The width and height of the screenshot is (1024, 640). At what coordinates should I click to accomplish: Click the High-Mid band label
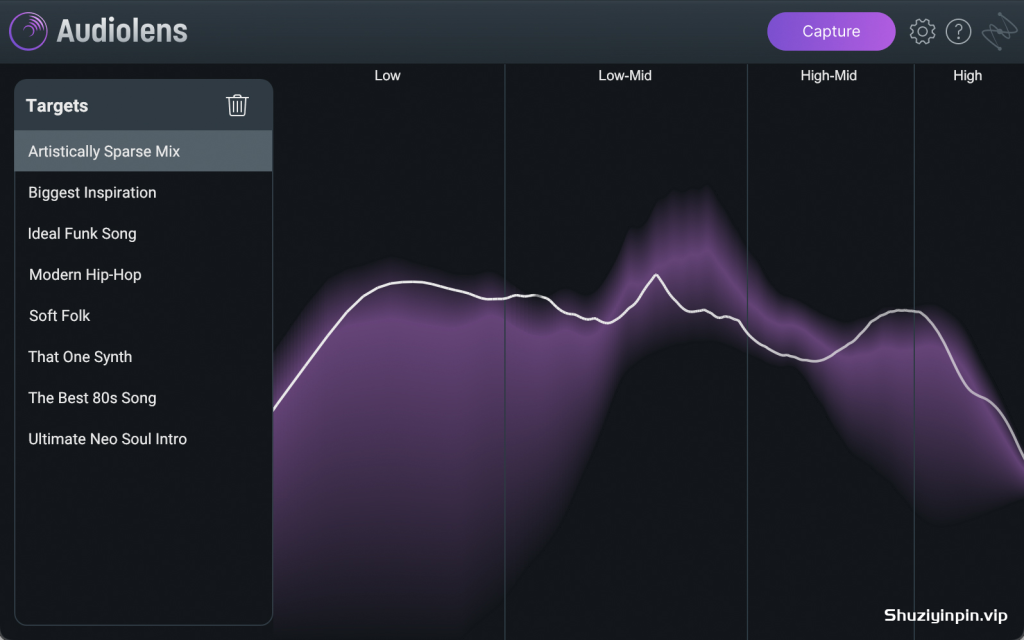[828, 76]
